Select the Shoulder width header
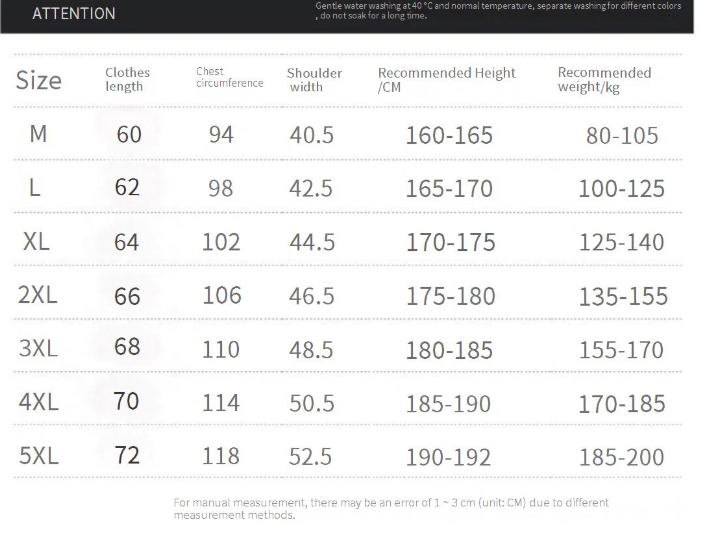Viewport: 706px width, 536px height. pyautogui.click(x=314, y=80)
